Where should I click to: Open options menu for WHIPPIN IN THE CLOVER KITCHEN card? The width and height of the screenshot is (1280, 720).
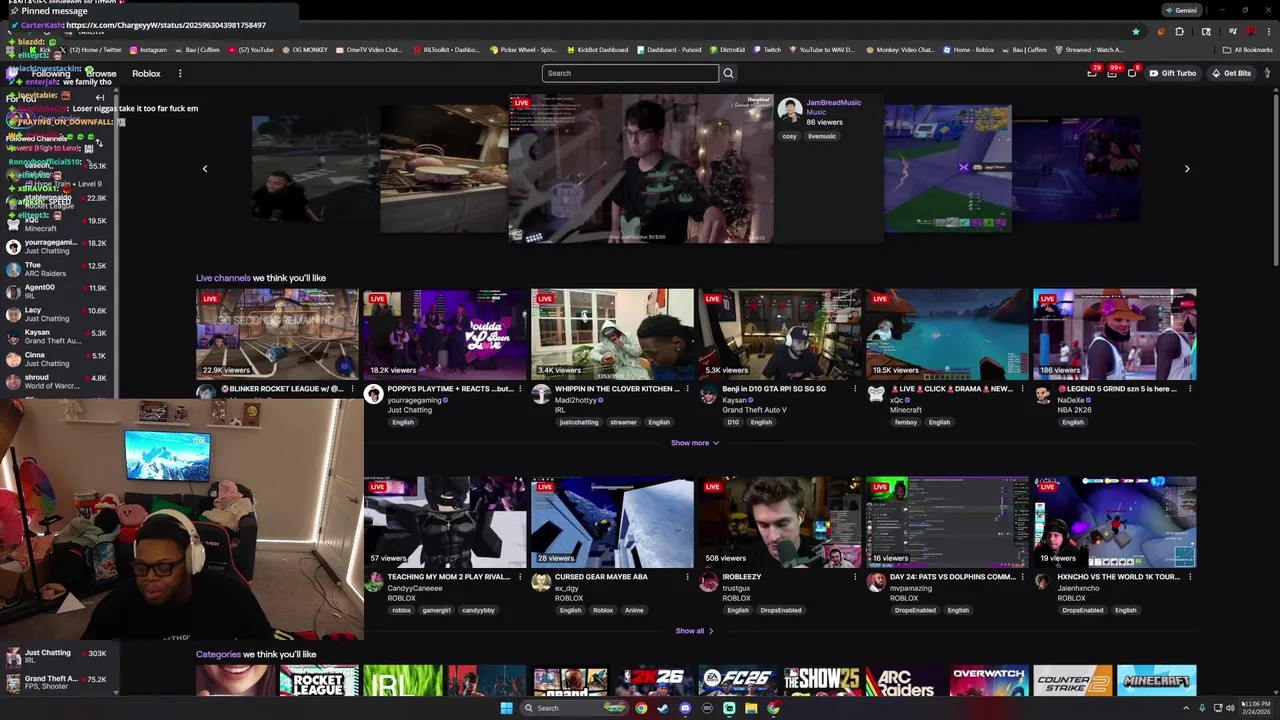(687, 389)
